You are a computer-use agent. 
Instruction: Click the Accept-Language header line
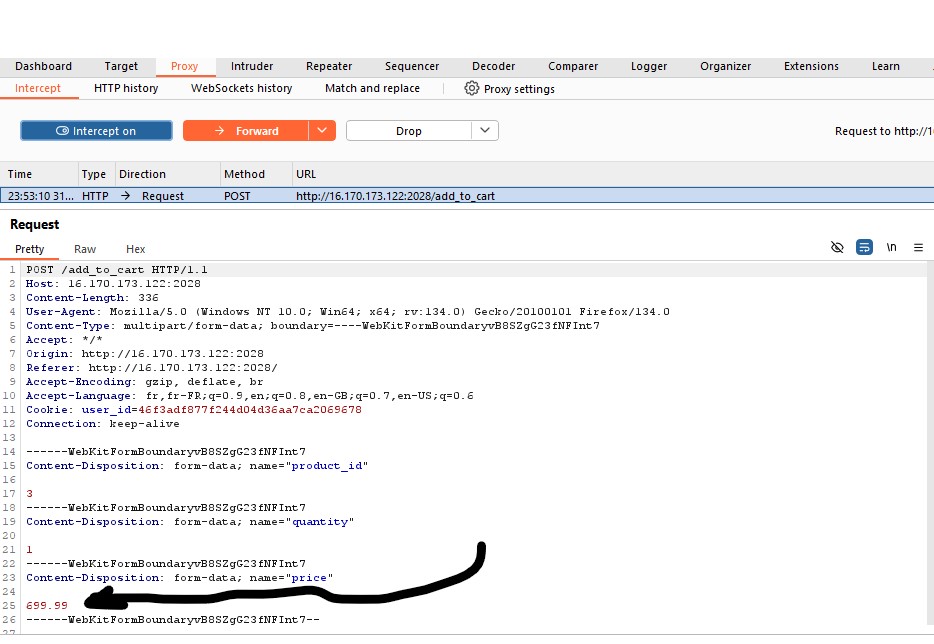pos(250,396)
